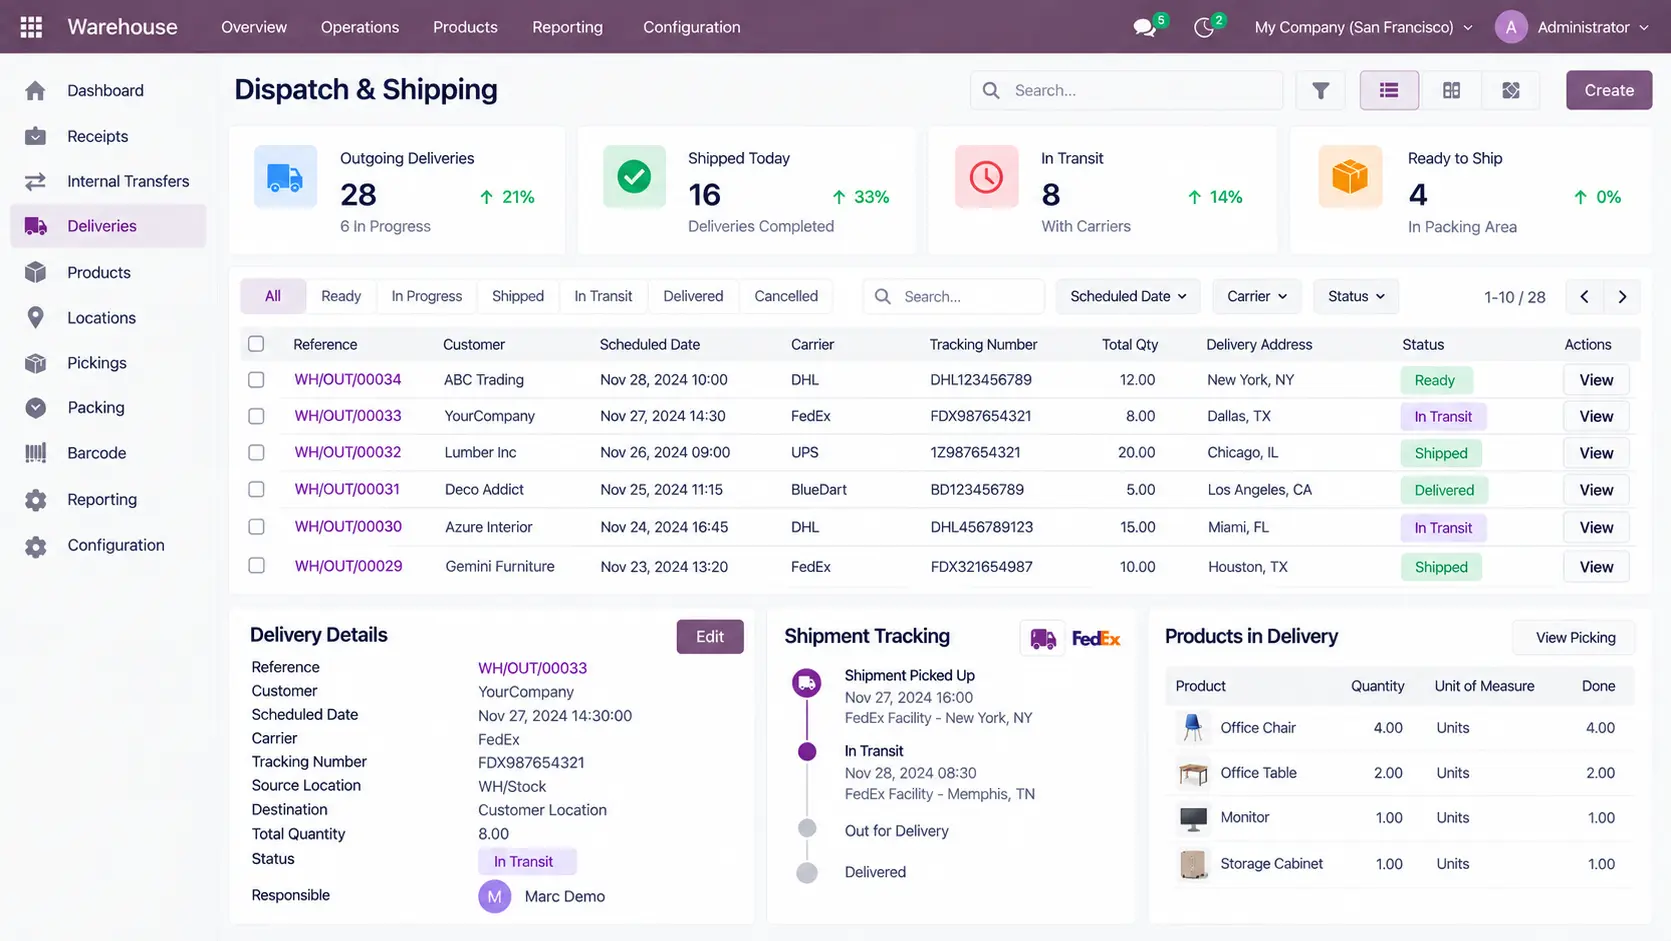
Task: Check the box for WH/OUT/00033
Action: tap(256, 416)
